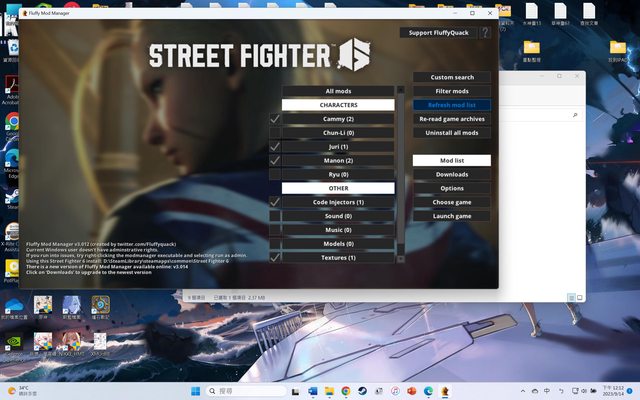Show the weather widget on the taskbar

point(20,390)
